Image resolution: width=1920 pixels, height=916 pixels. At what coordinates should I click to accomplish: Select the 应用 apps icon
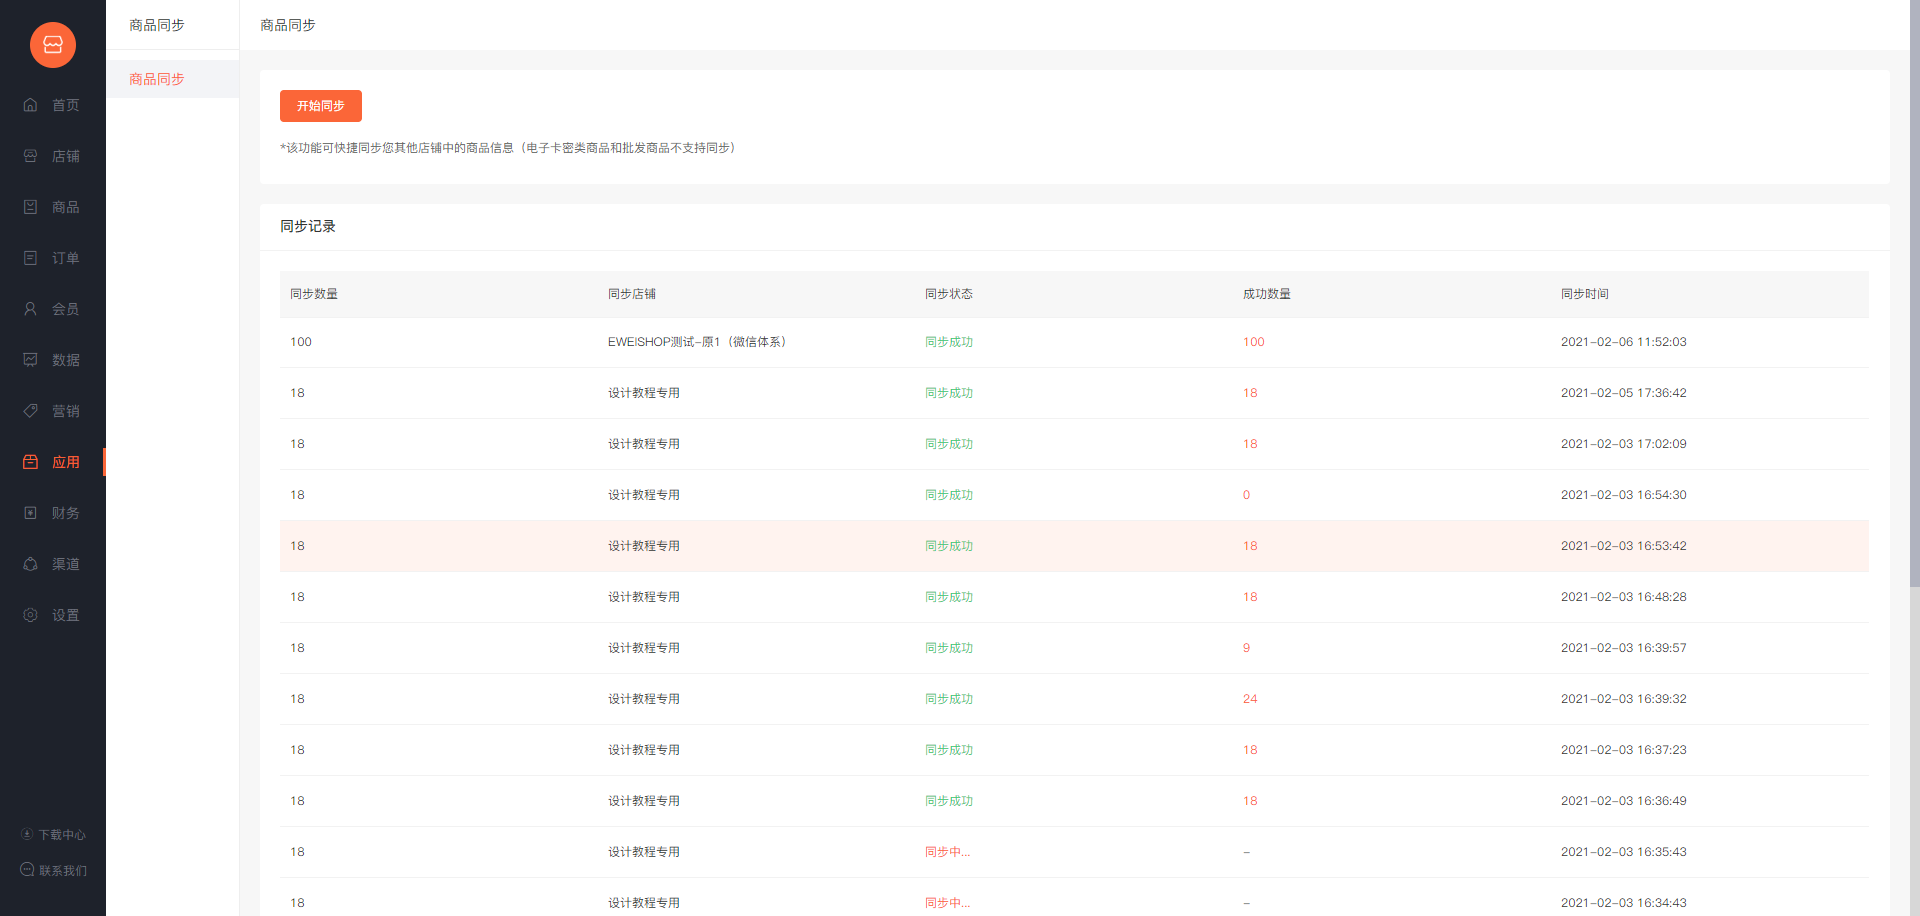(x=30, y=462)
